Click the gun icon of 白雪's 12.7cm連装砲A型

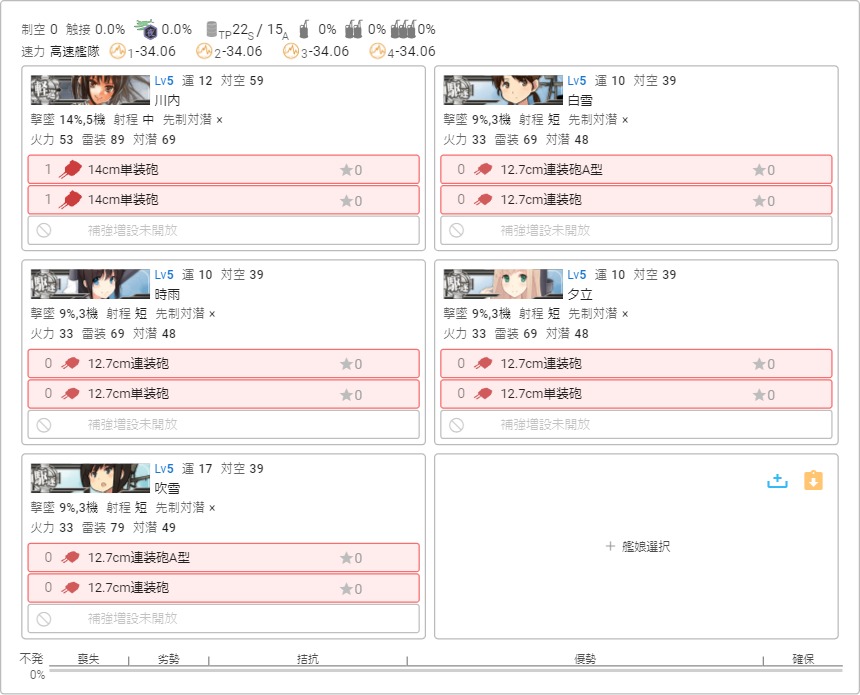point(483,169)
